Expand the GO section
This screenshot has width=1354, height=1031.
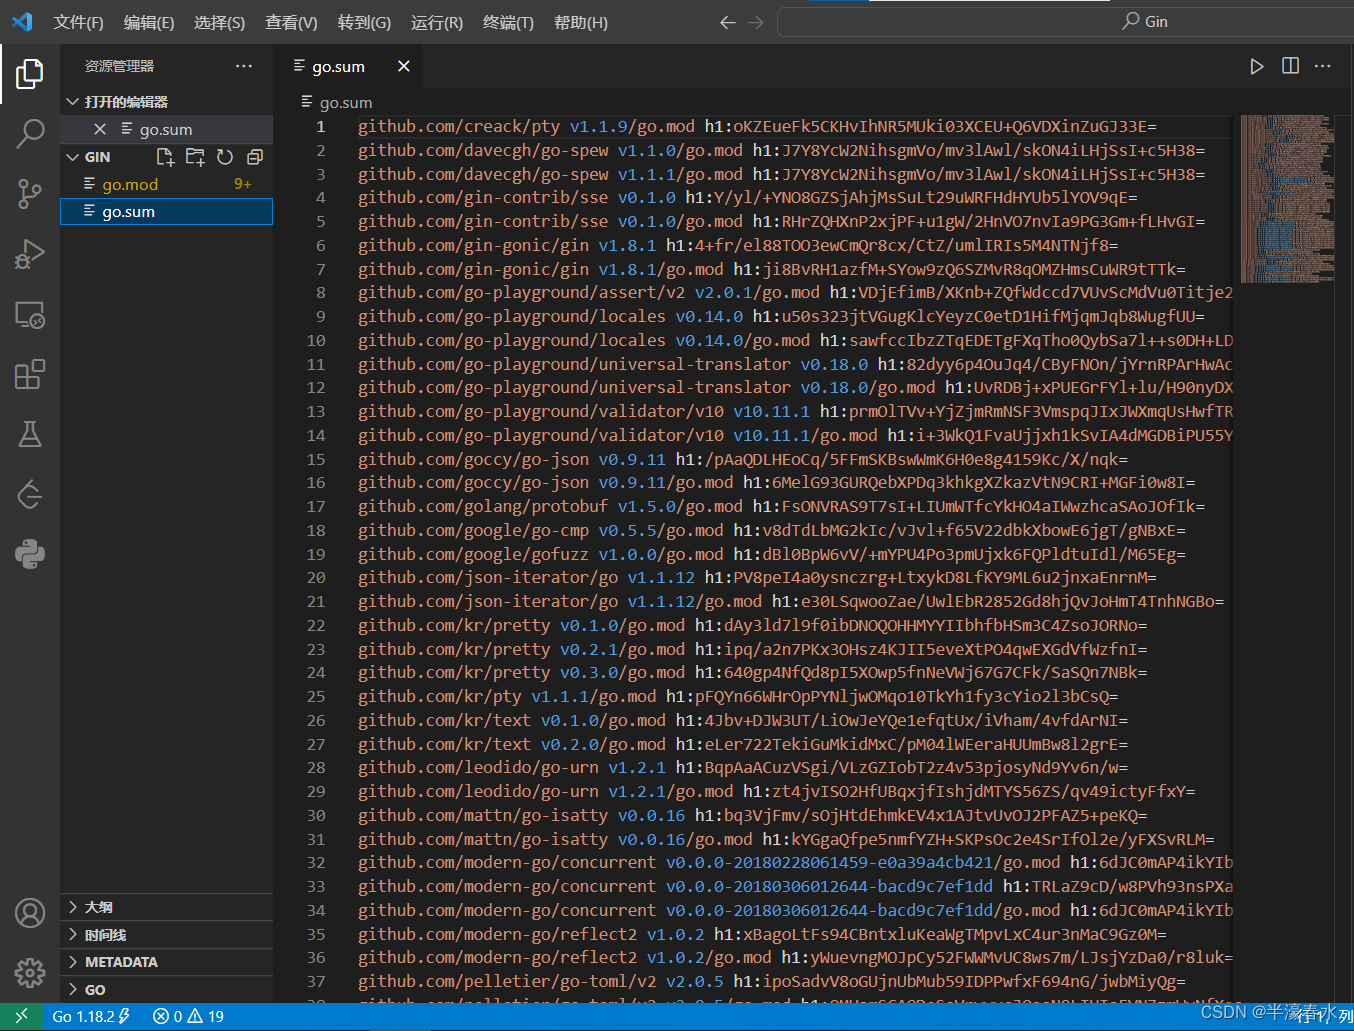166,989
